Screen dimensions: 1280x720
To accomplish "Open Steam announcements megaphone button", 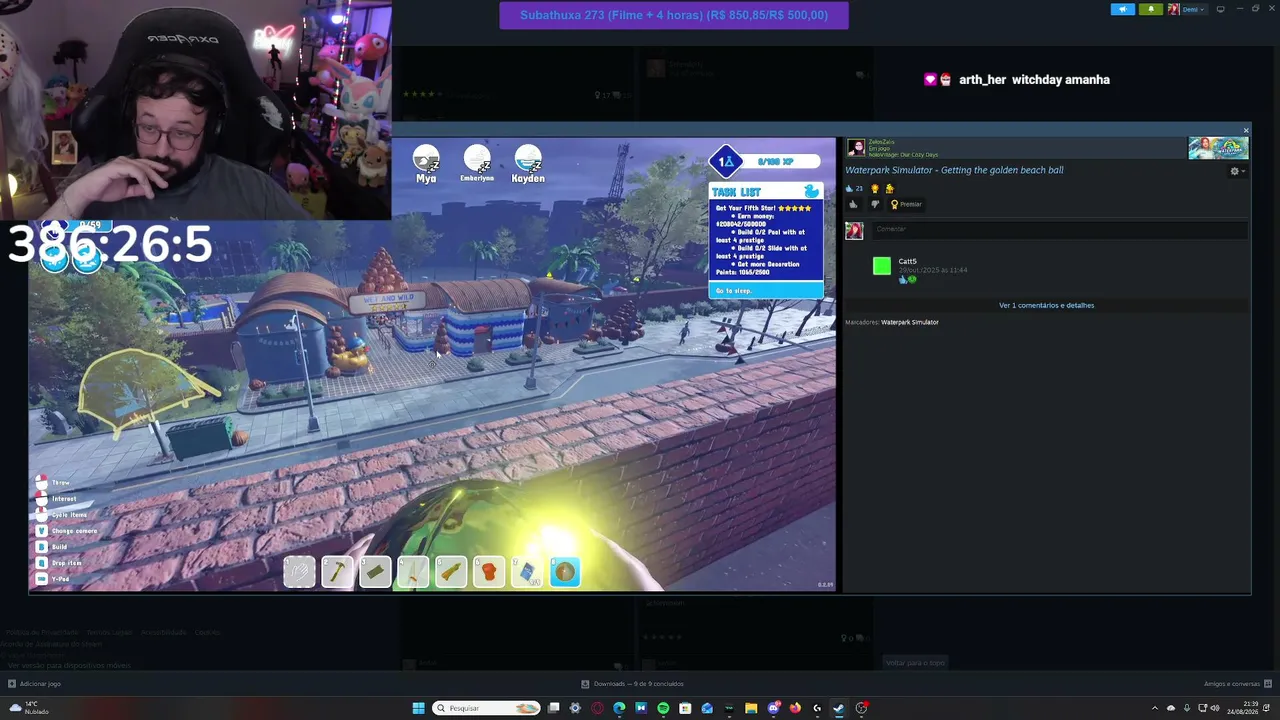I will [1123, 9].
